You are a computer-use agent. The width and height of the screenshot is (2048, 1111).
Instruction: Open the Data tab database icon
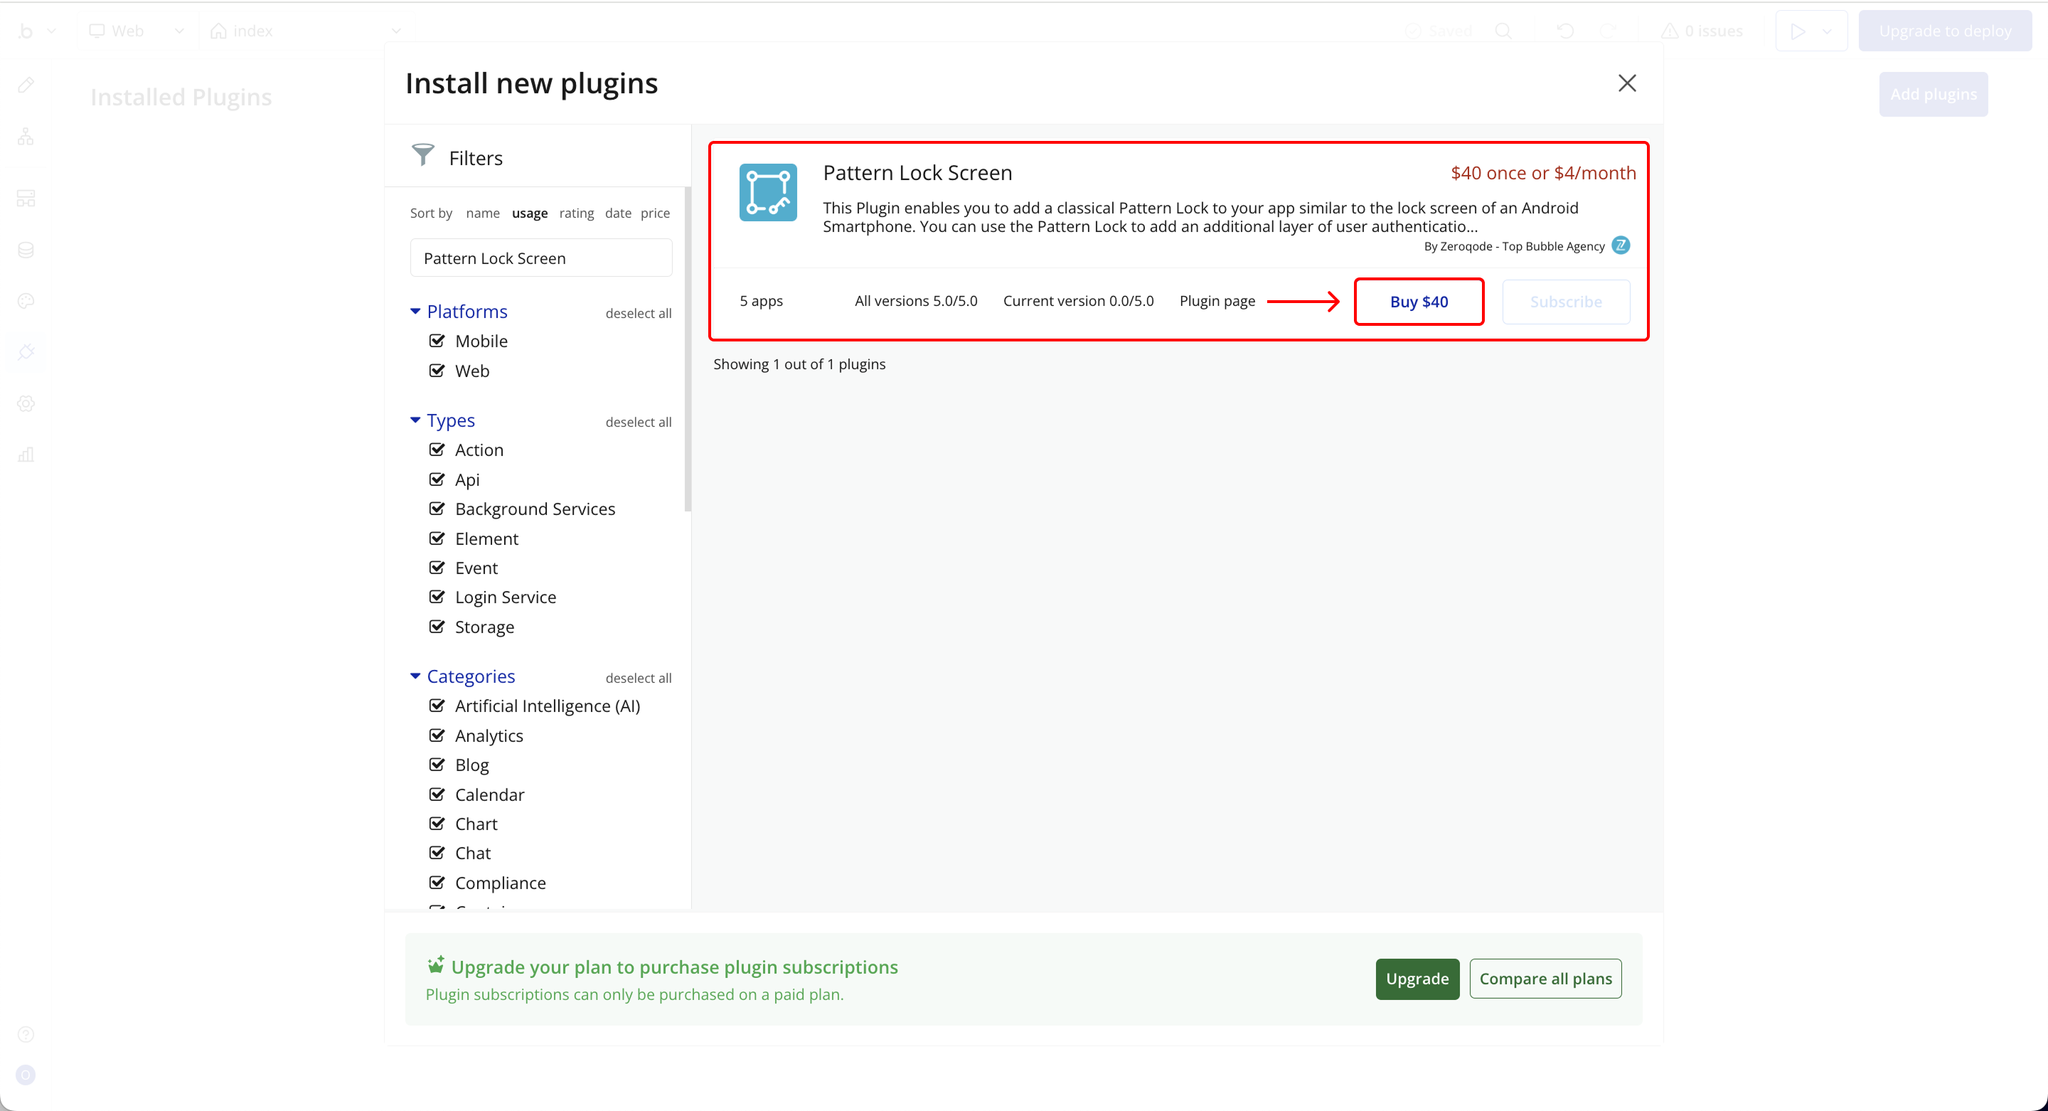click(x=26, y=250)
